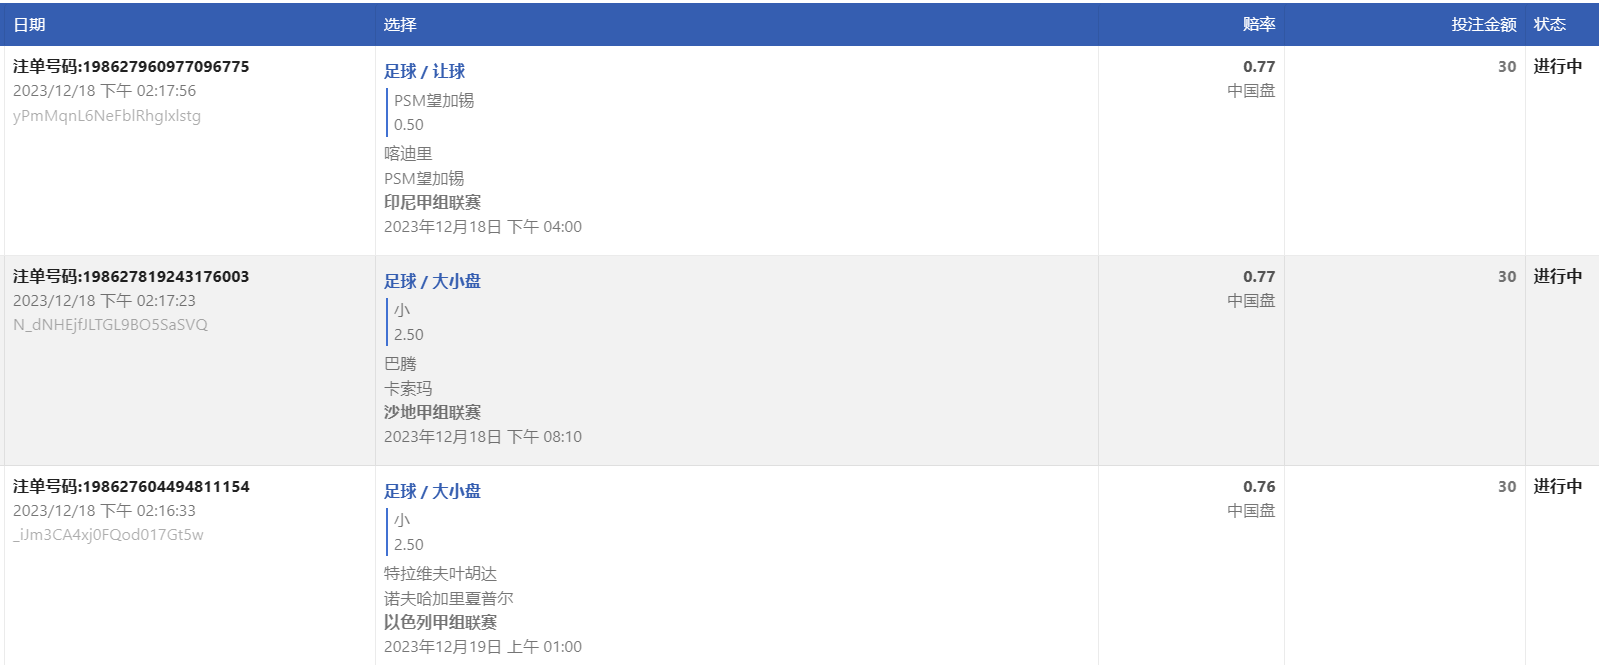Click the team name 诺夫哈加里夏普尔

(x=448, y=598)
